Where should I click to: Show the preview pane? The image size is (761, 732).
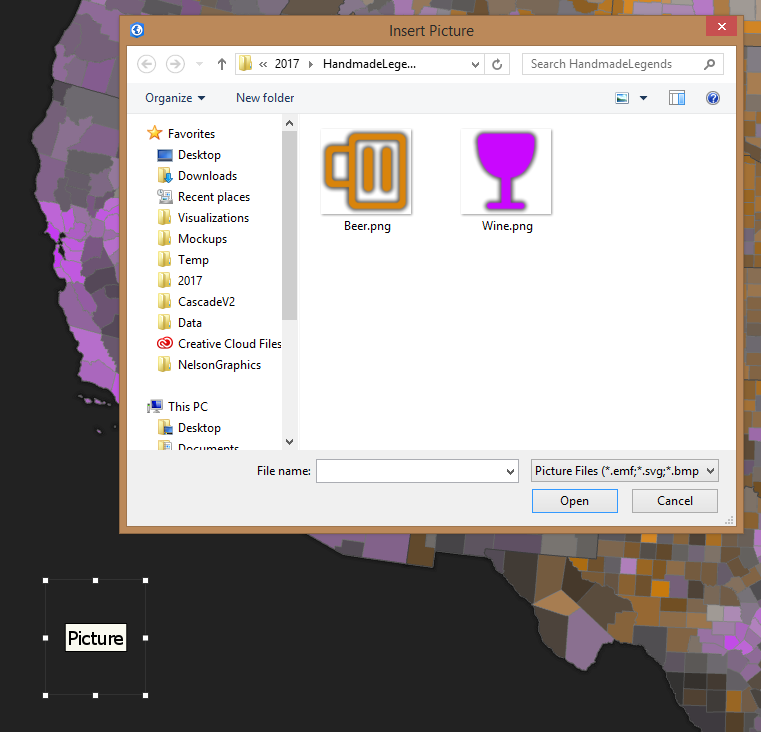[x=677, y=98]
